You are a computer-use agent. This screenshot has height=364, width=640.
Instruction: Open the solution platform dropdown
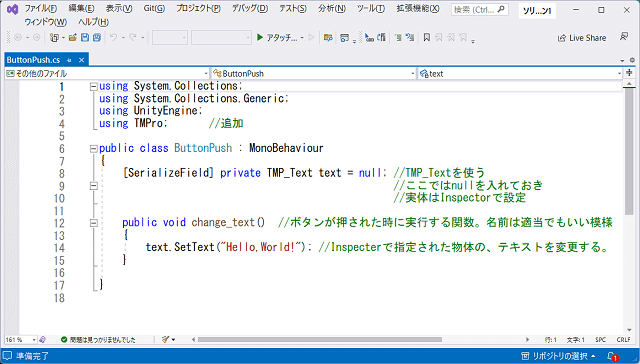coord(221,38)
